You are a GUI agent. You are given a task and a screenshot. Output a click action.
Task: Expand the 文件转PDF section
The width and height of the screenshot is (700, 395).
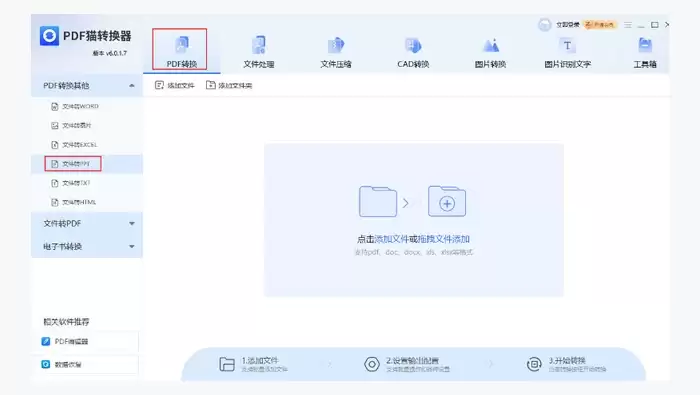(x=87, y=223)
